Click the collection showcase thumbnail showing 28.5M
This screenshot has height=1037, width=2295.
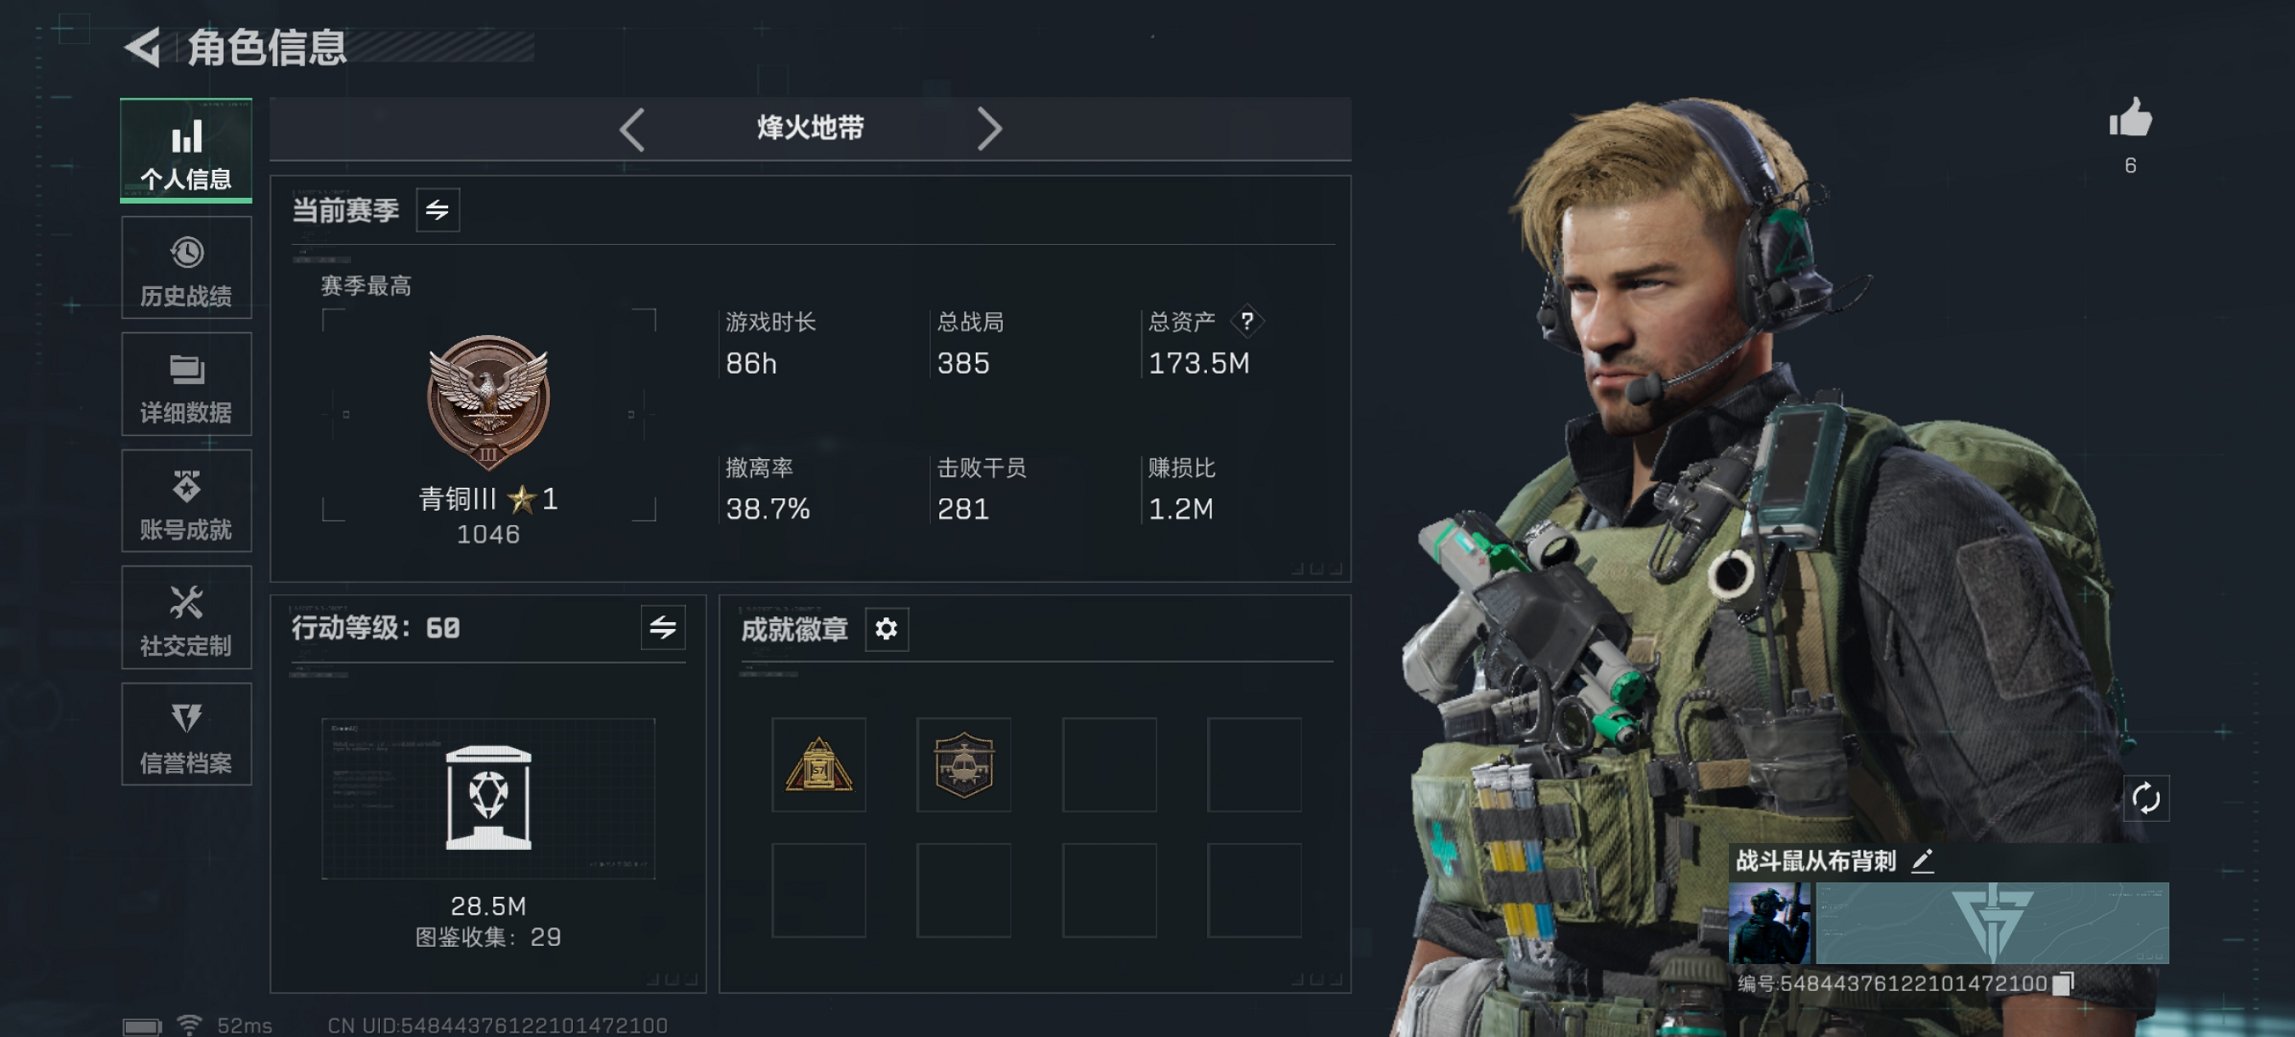pyautogui.click(x=488, y=798)
